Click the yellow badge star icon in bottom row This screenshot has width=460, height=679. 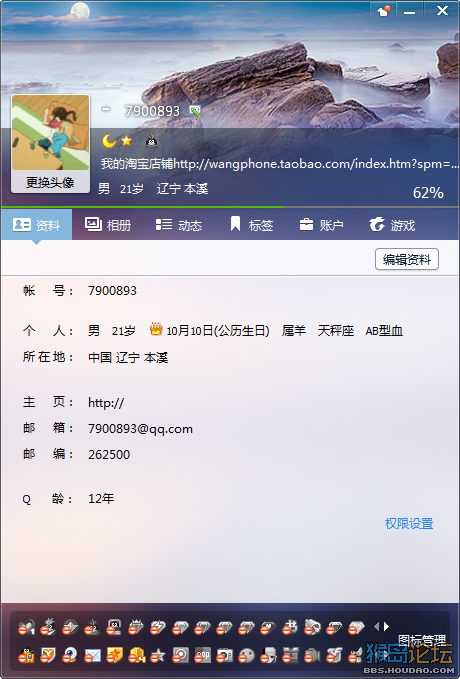click(x=114, y=655)
